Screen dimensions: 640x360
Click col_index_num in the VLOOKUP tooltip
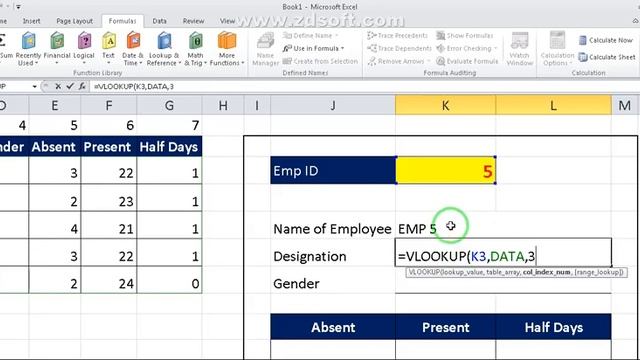pos(546,272)
